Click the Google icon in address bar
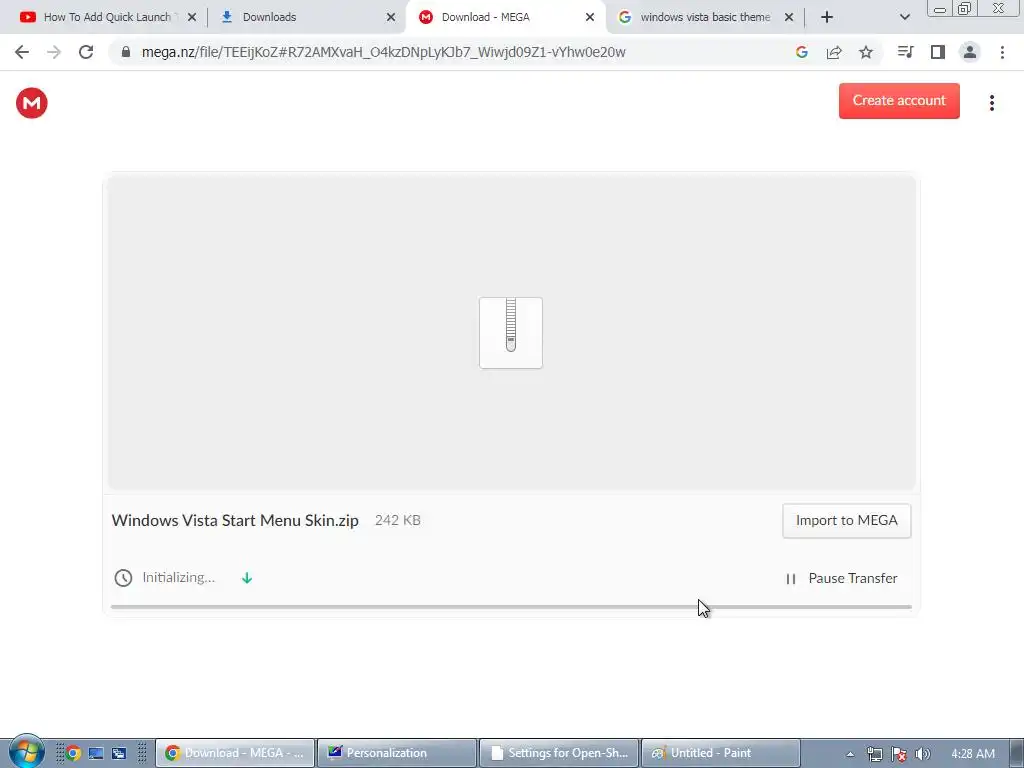The image size is (1024, 768). tap(802, 52)
